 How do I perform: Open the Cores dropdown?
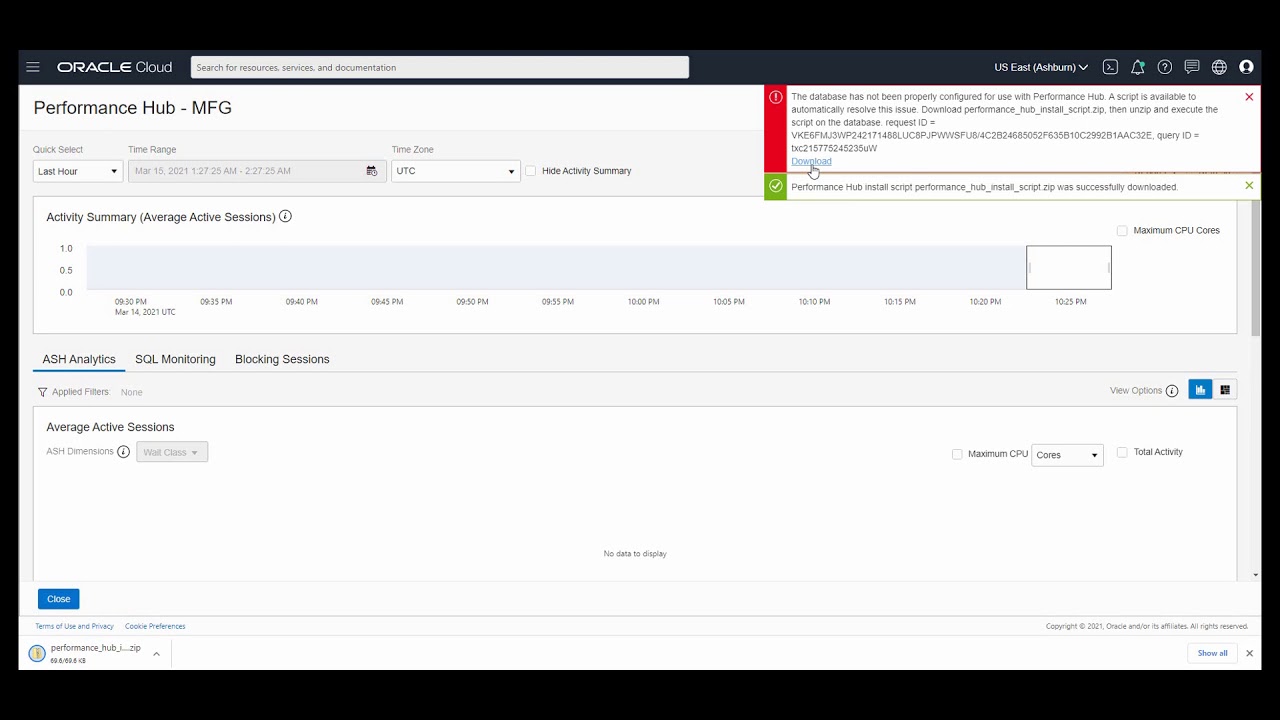(x=1067, y=455)
